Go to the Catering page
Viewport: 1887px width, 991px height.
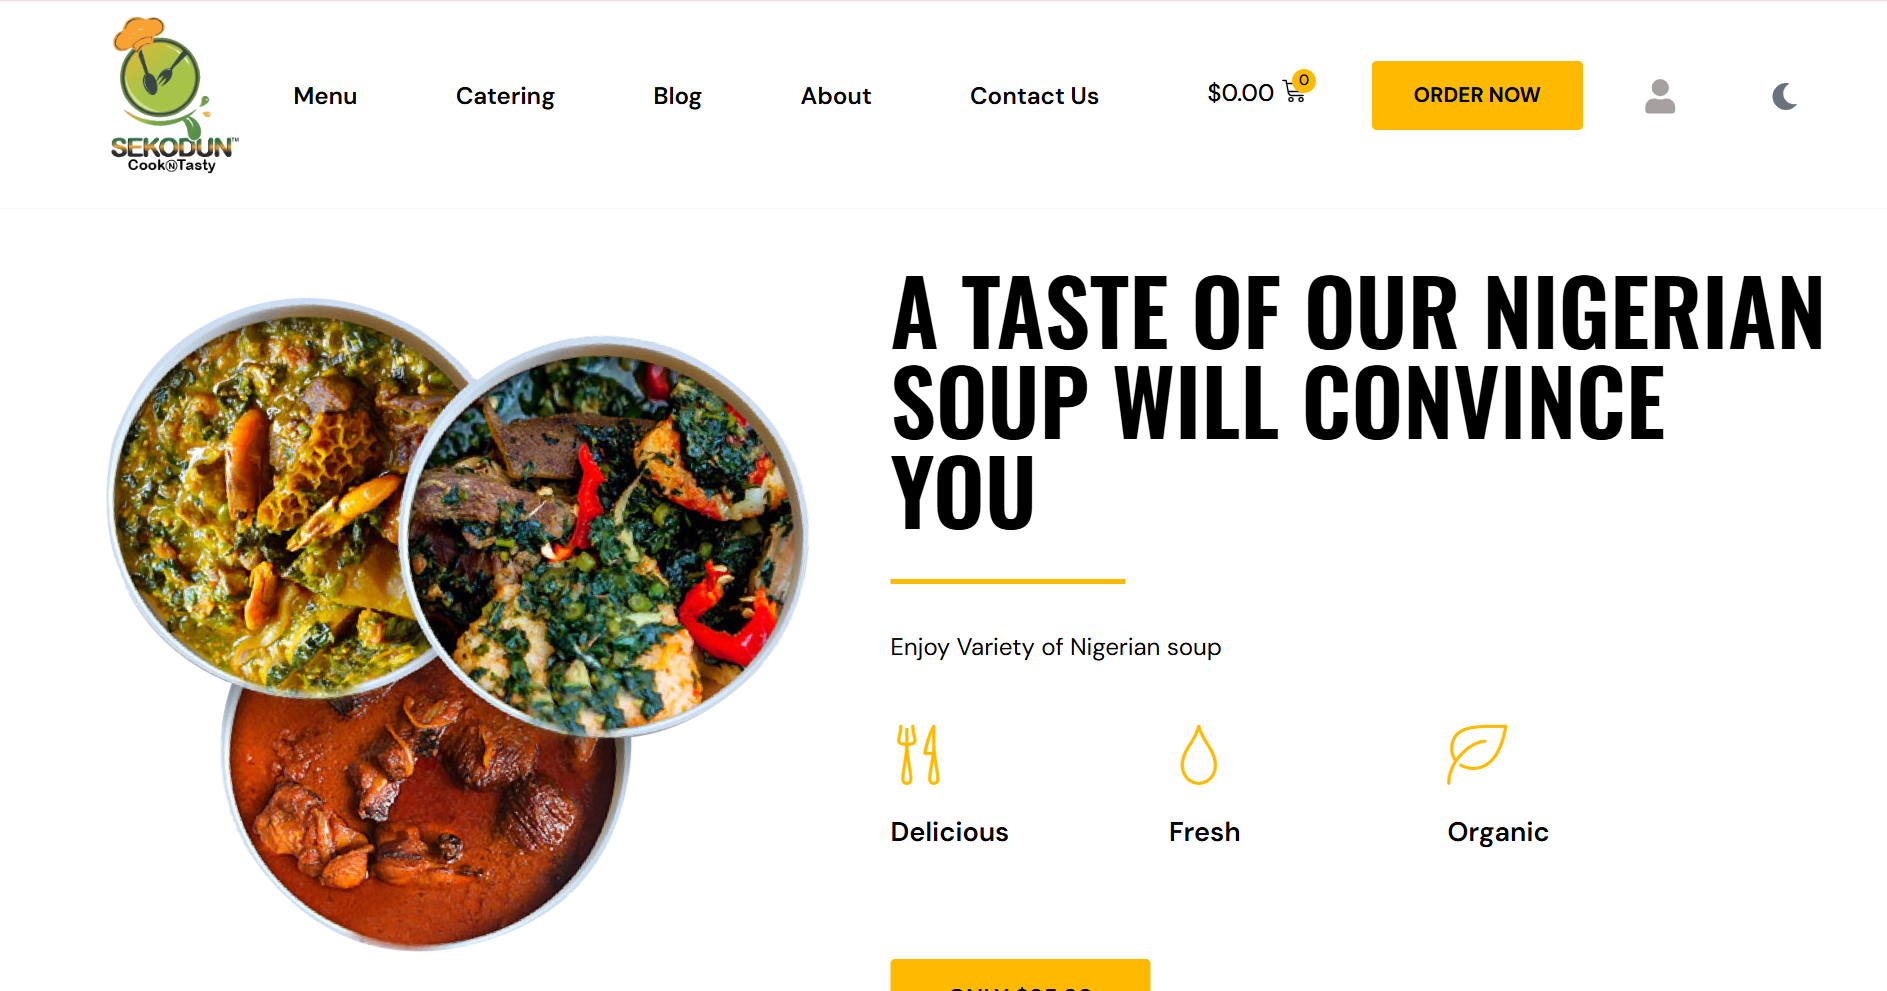coord(505,96)
